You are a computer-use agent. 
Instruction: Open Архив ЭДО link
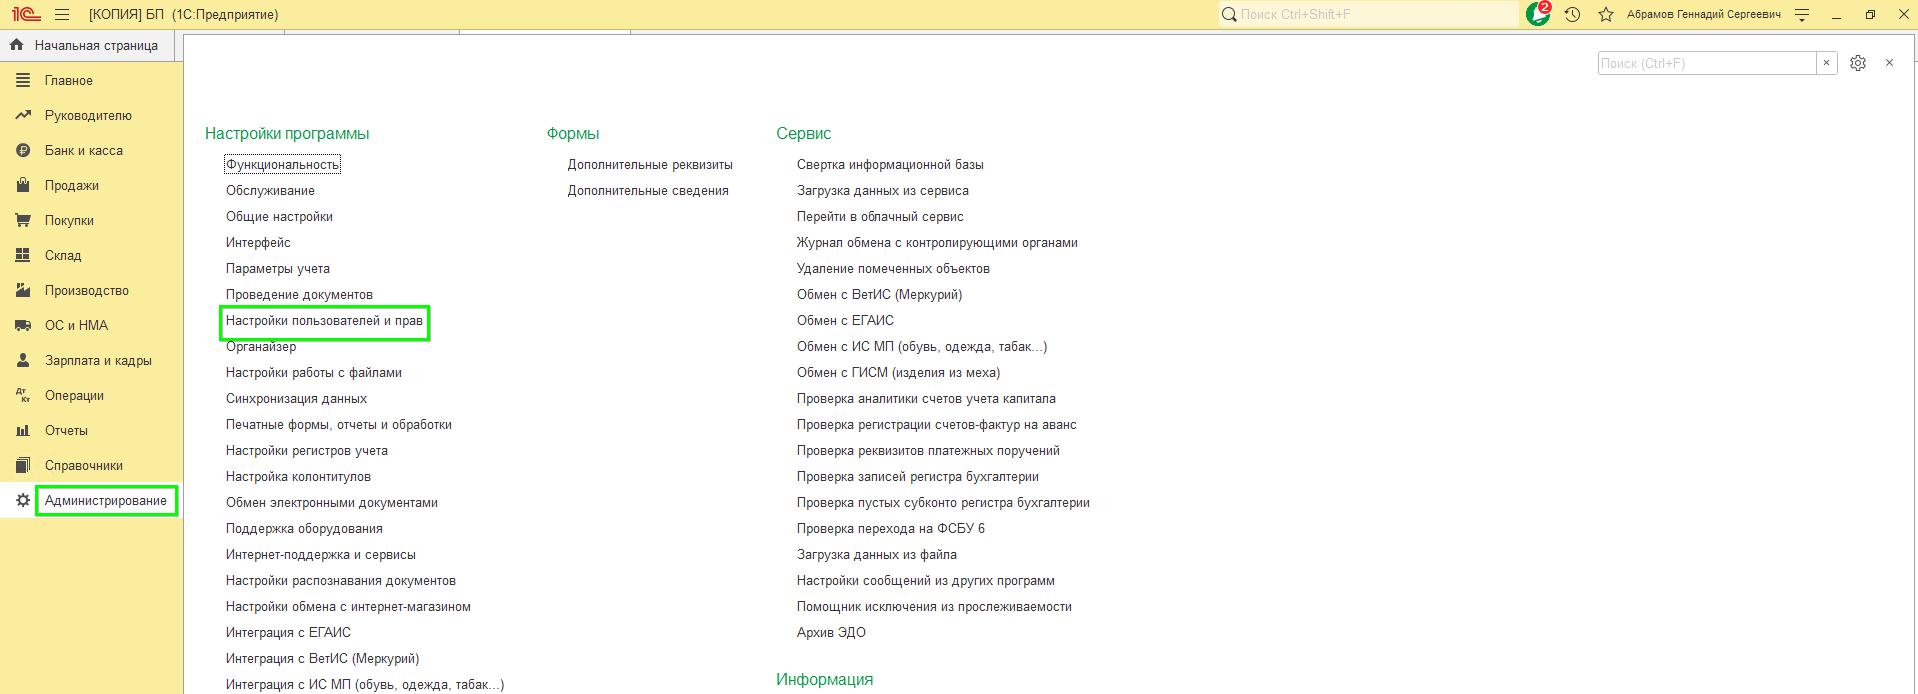(x=831, y=632)
